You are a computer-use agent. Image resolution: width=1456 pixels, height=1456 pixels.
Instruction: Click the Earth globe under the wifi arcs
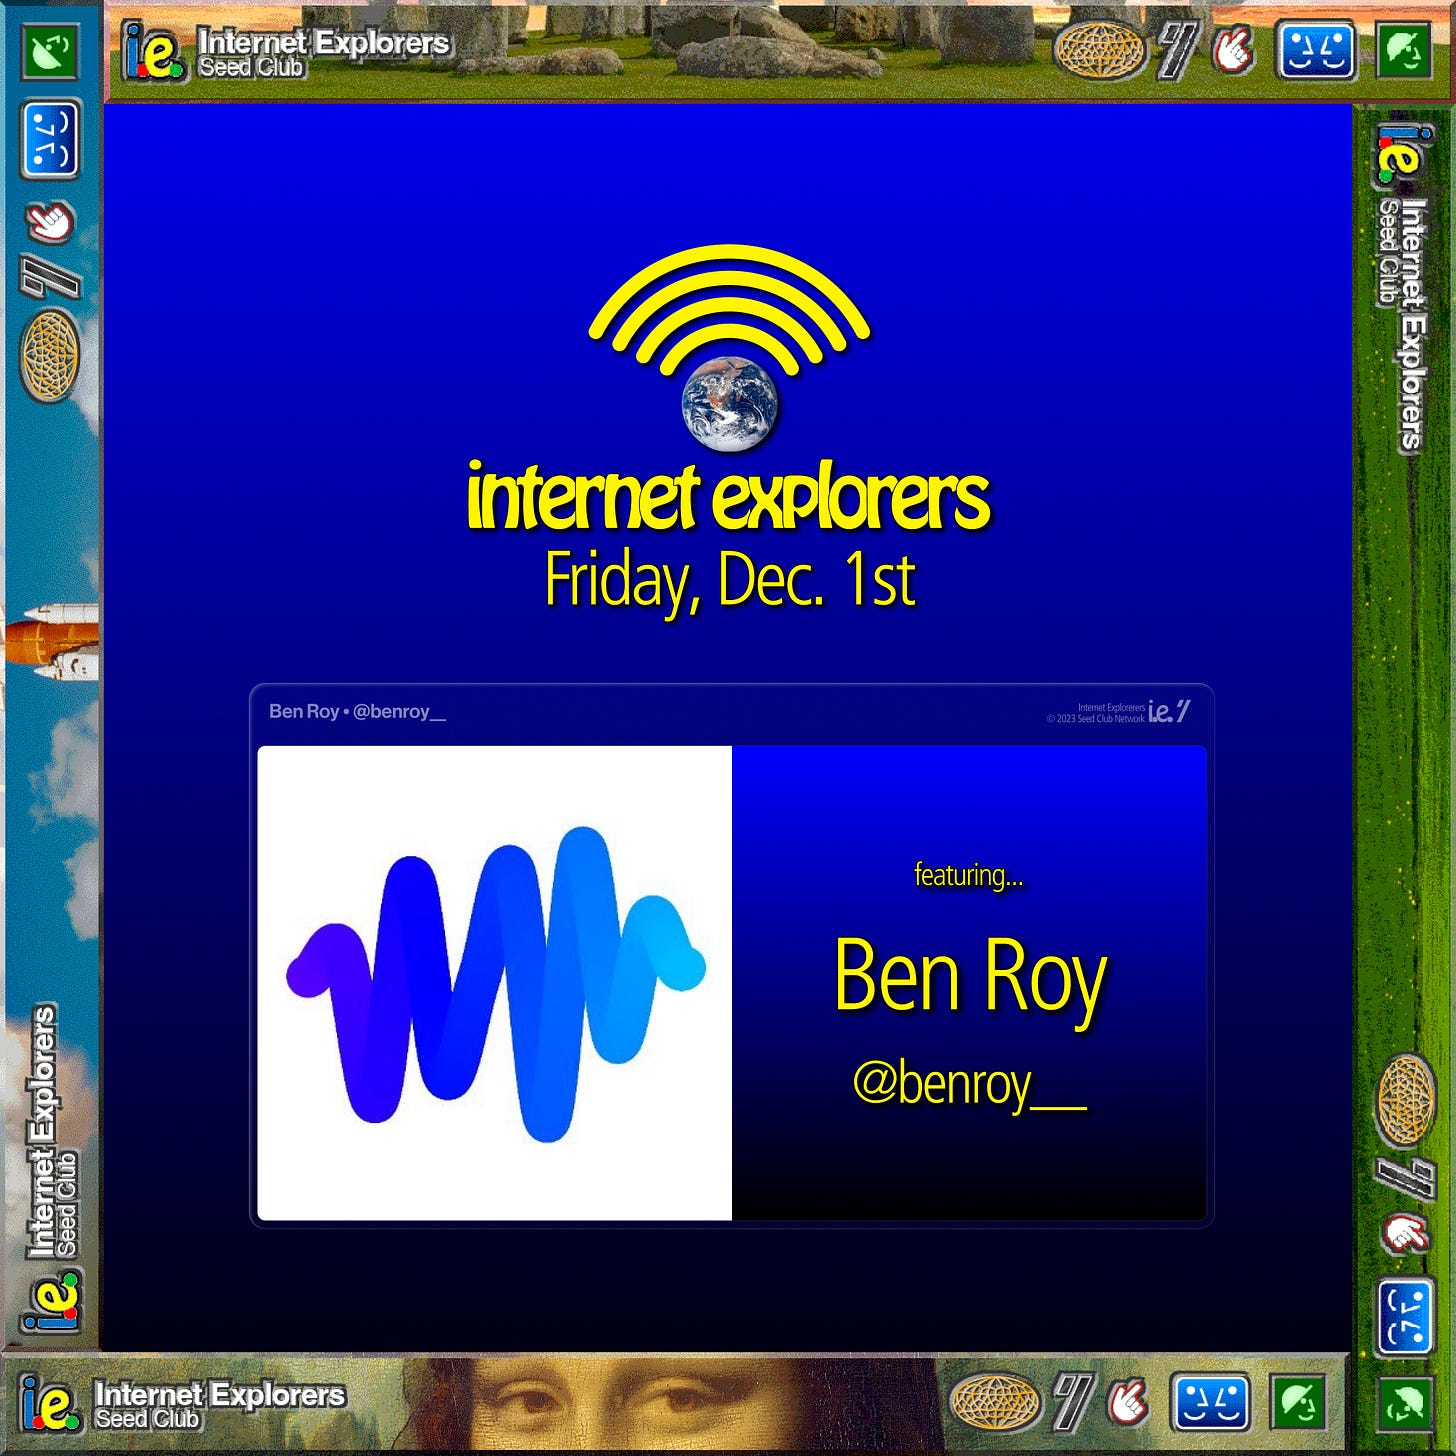click(730, 404)
